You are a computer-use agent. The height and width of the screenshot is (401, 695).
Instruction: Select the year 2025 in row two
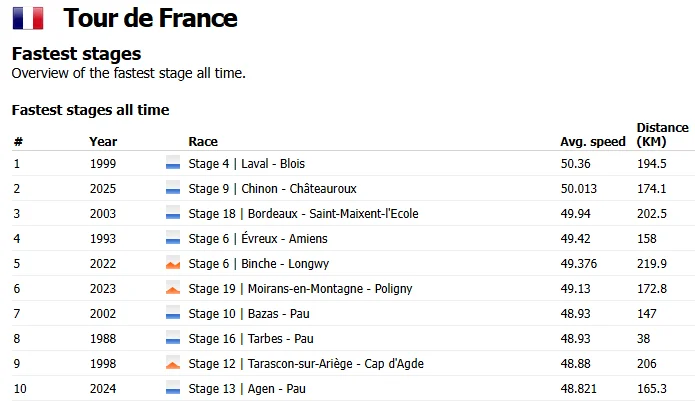103,189
